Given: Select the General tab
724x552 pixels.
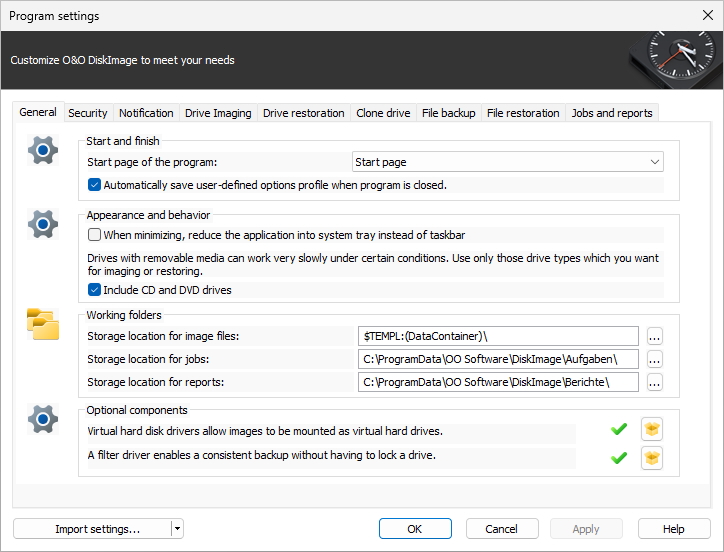Looking at the screenshot, I should 38,112.
